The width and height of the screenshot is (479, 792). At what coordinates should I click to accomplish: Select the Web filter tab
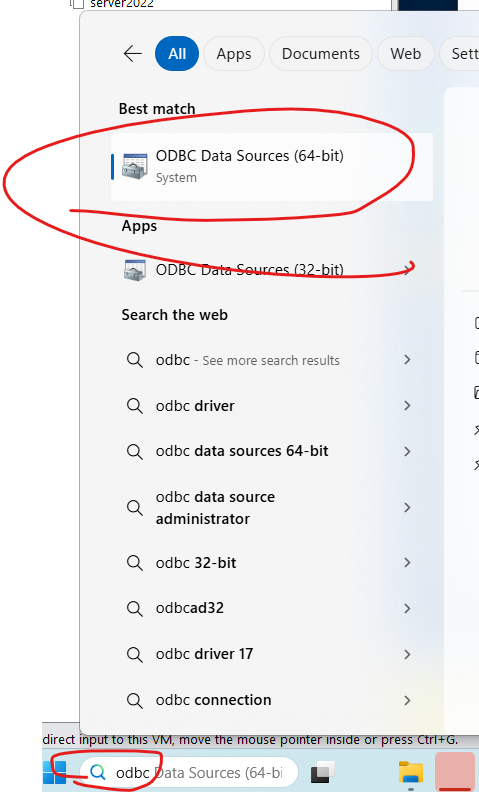(x=406, y=54)
